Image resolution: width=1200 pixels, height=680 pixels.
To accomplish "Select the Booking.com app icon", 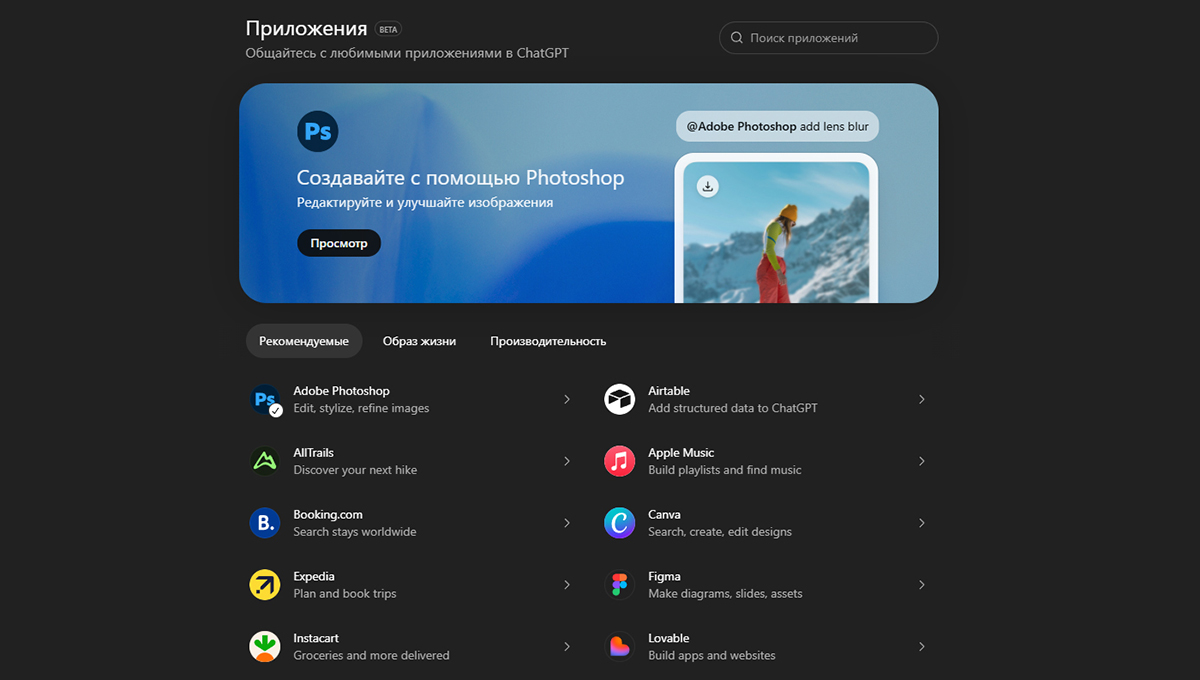I will [265, 523].
